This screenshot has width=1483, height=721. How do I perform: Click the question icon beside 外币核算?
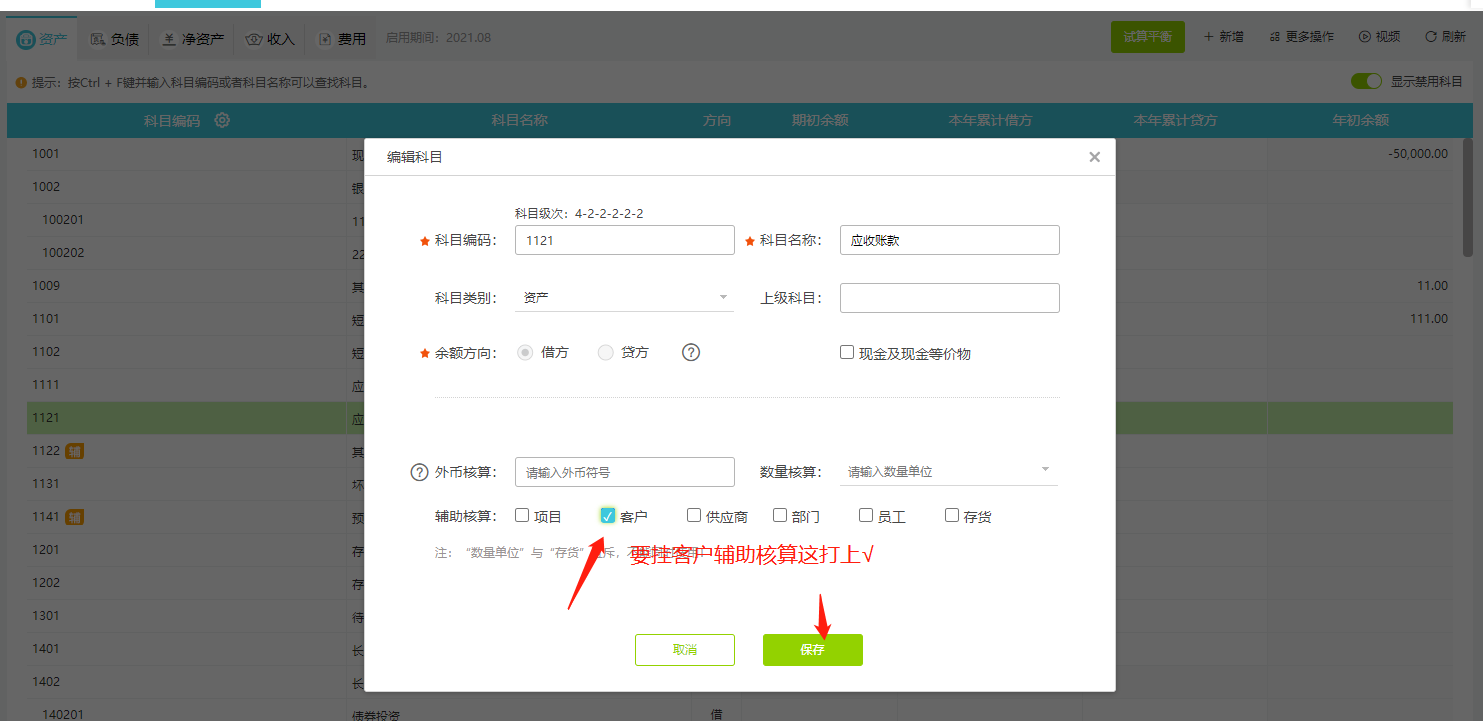coord(419,472)
